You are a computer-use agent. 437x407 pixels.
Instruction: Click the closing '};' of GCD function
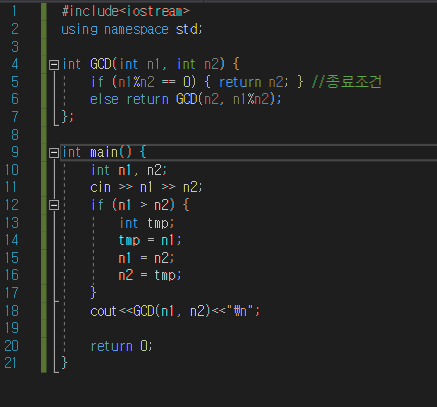coord(68,117)
